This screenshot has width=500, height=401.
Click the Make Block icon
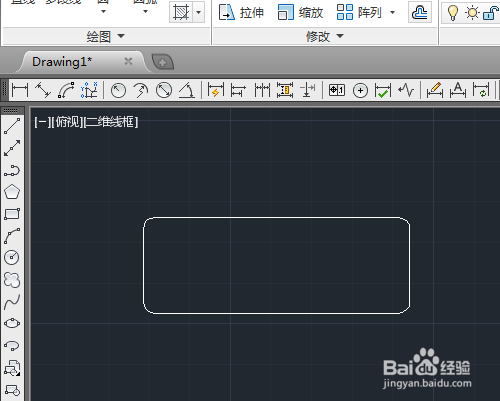point(12,390)
